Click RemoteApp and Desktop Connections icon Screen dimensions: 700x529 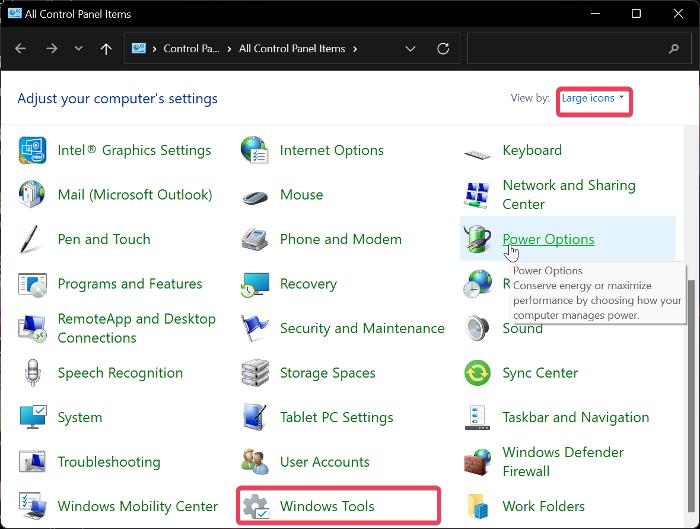[x=32, y=329]
